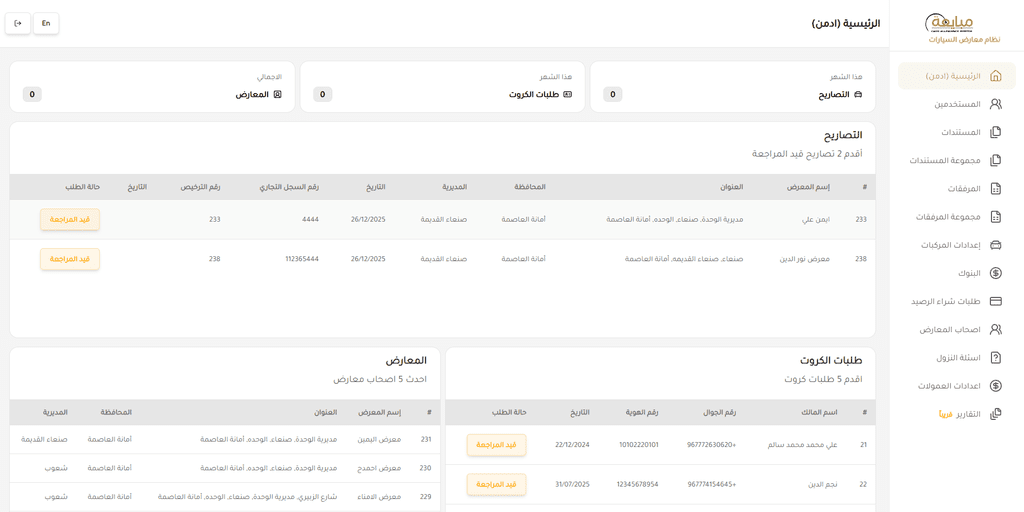Open المرفقات menu item
This screenshot has width=1024, height=512.
pos(964,189)
